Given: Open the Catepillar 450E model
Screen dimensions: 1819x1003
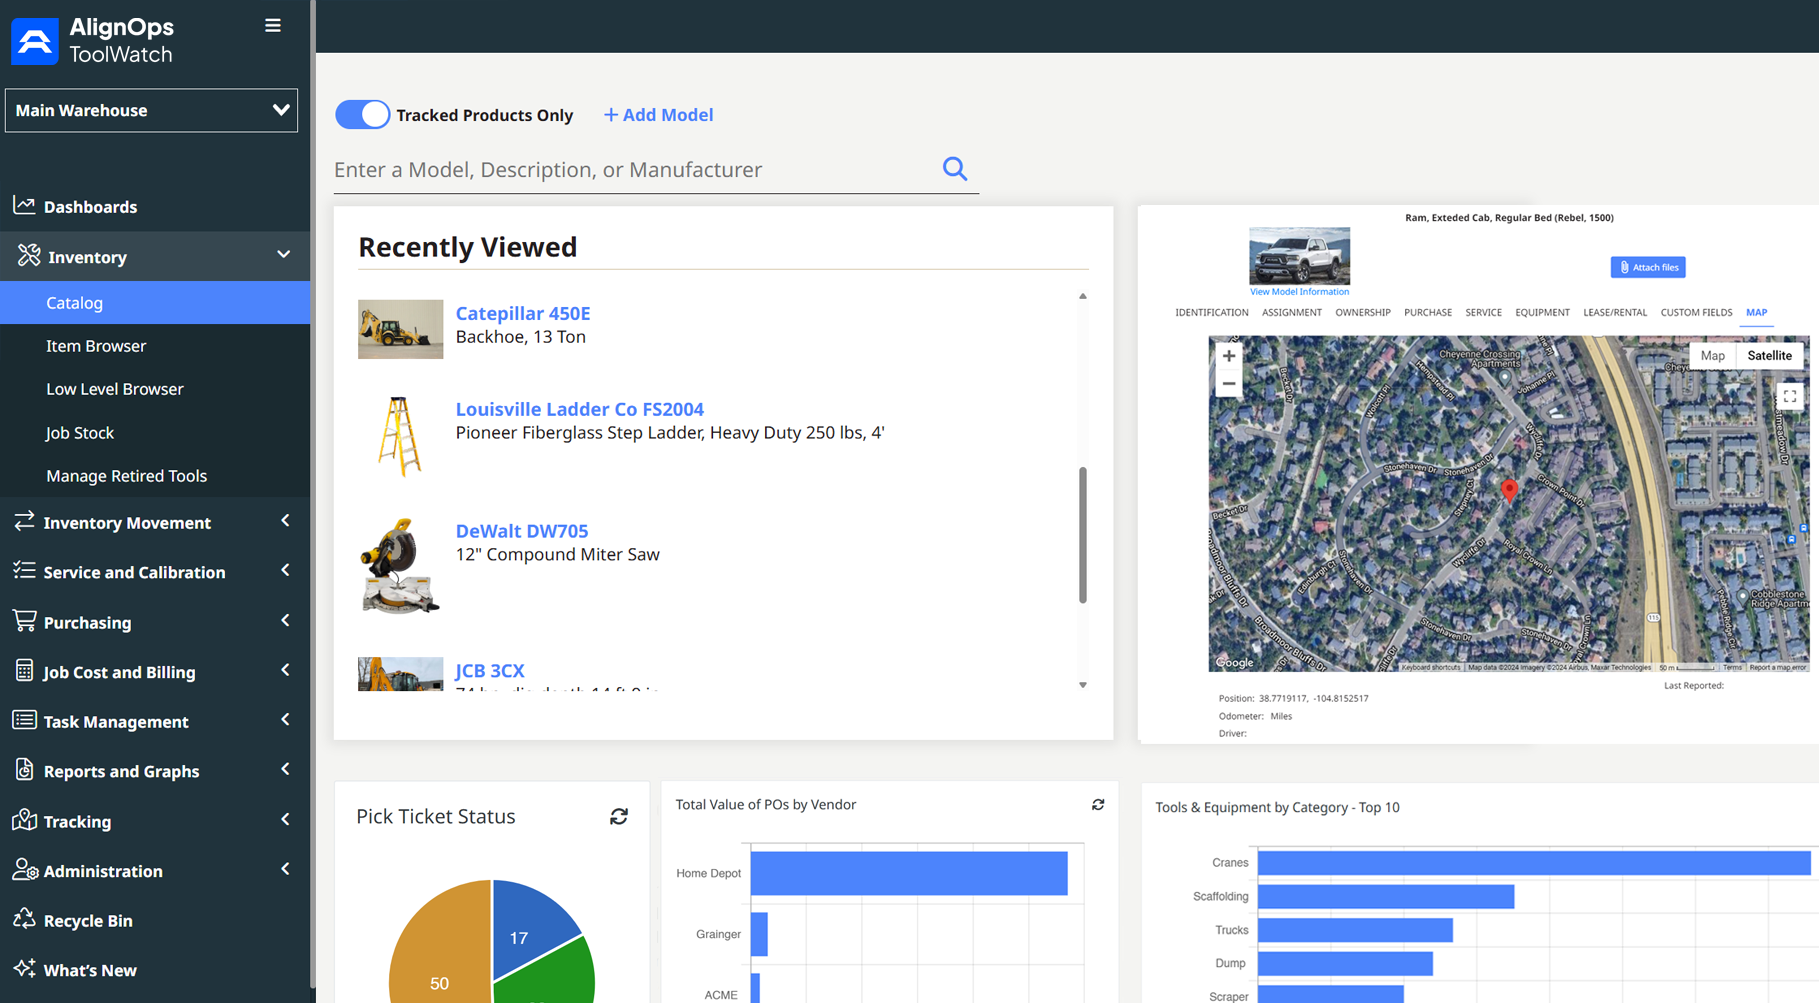Looking at the screenshot, I should pyautogui.click(x=523, y=313).
